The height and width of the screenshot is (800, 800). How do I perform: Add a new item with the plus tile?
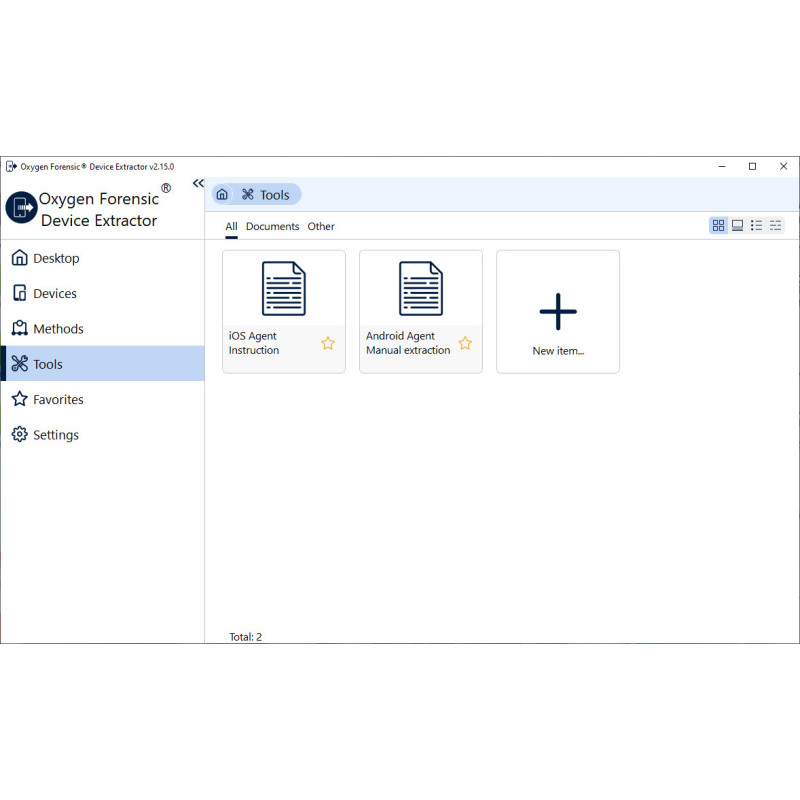[x=558, y=311]
